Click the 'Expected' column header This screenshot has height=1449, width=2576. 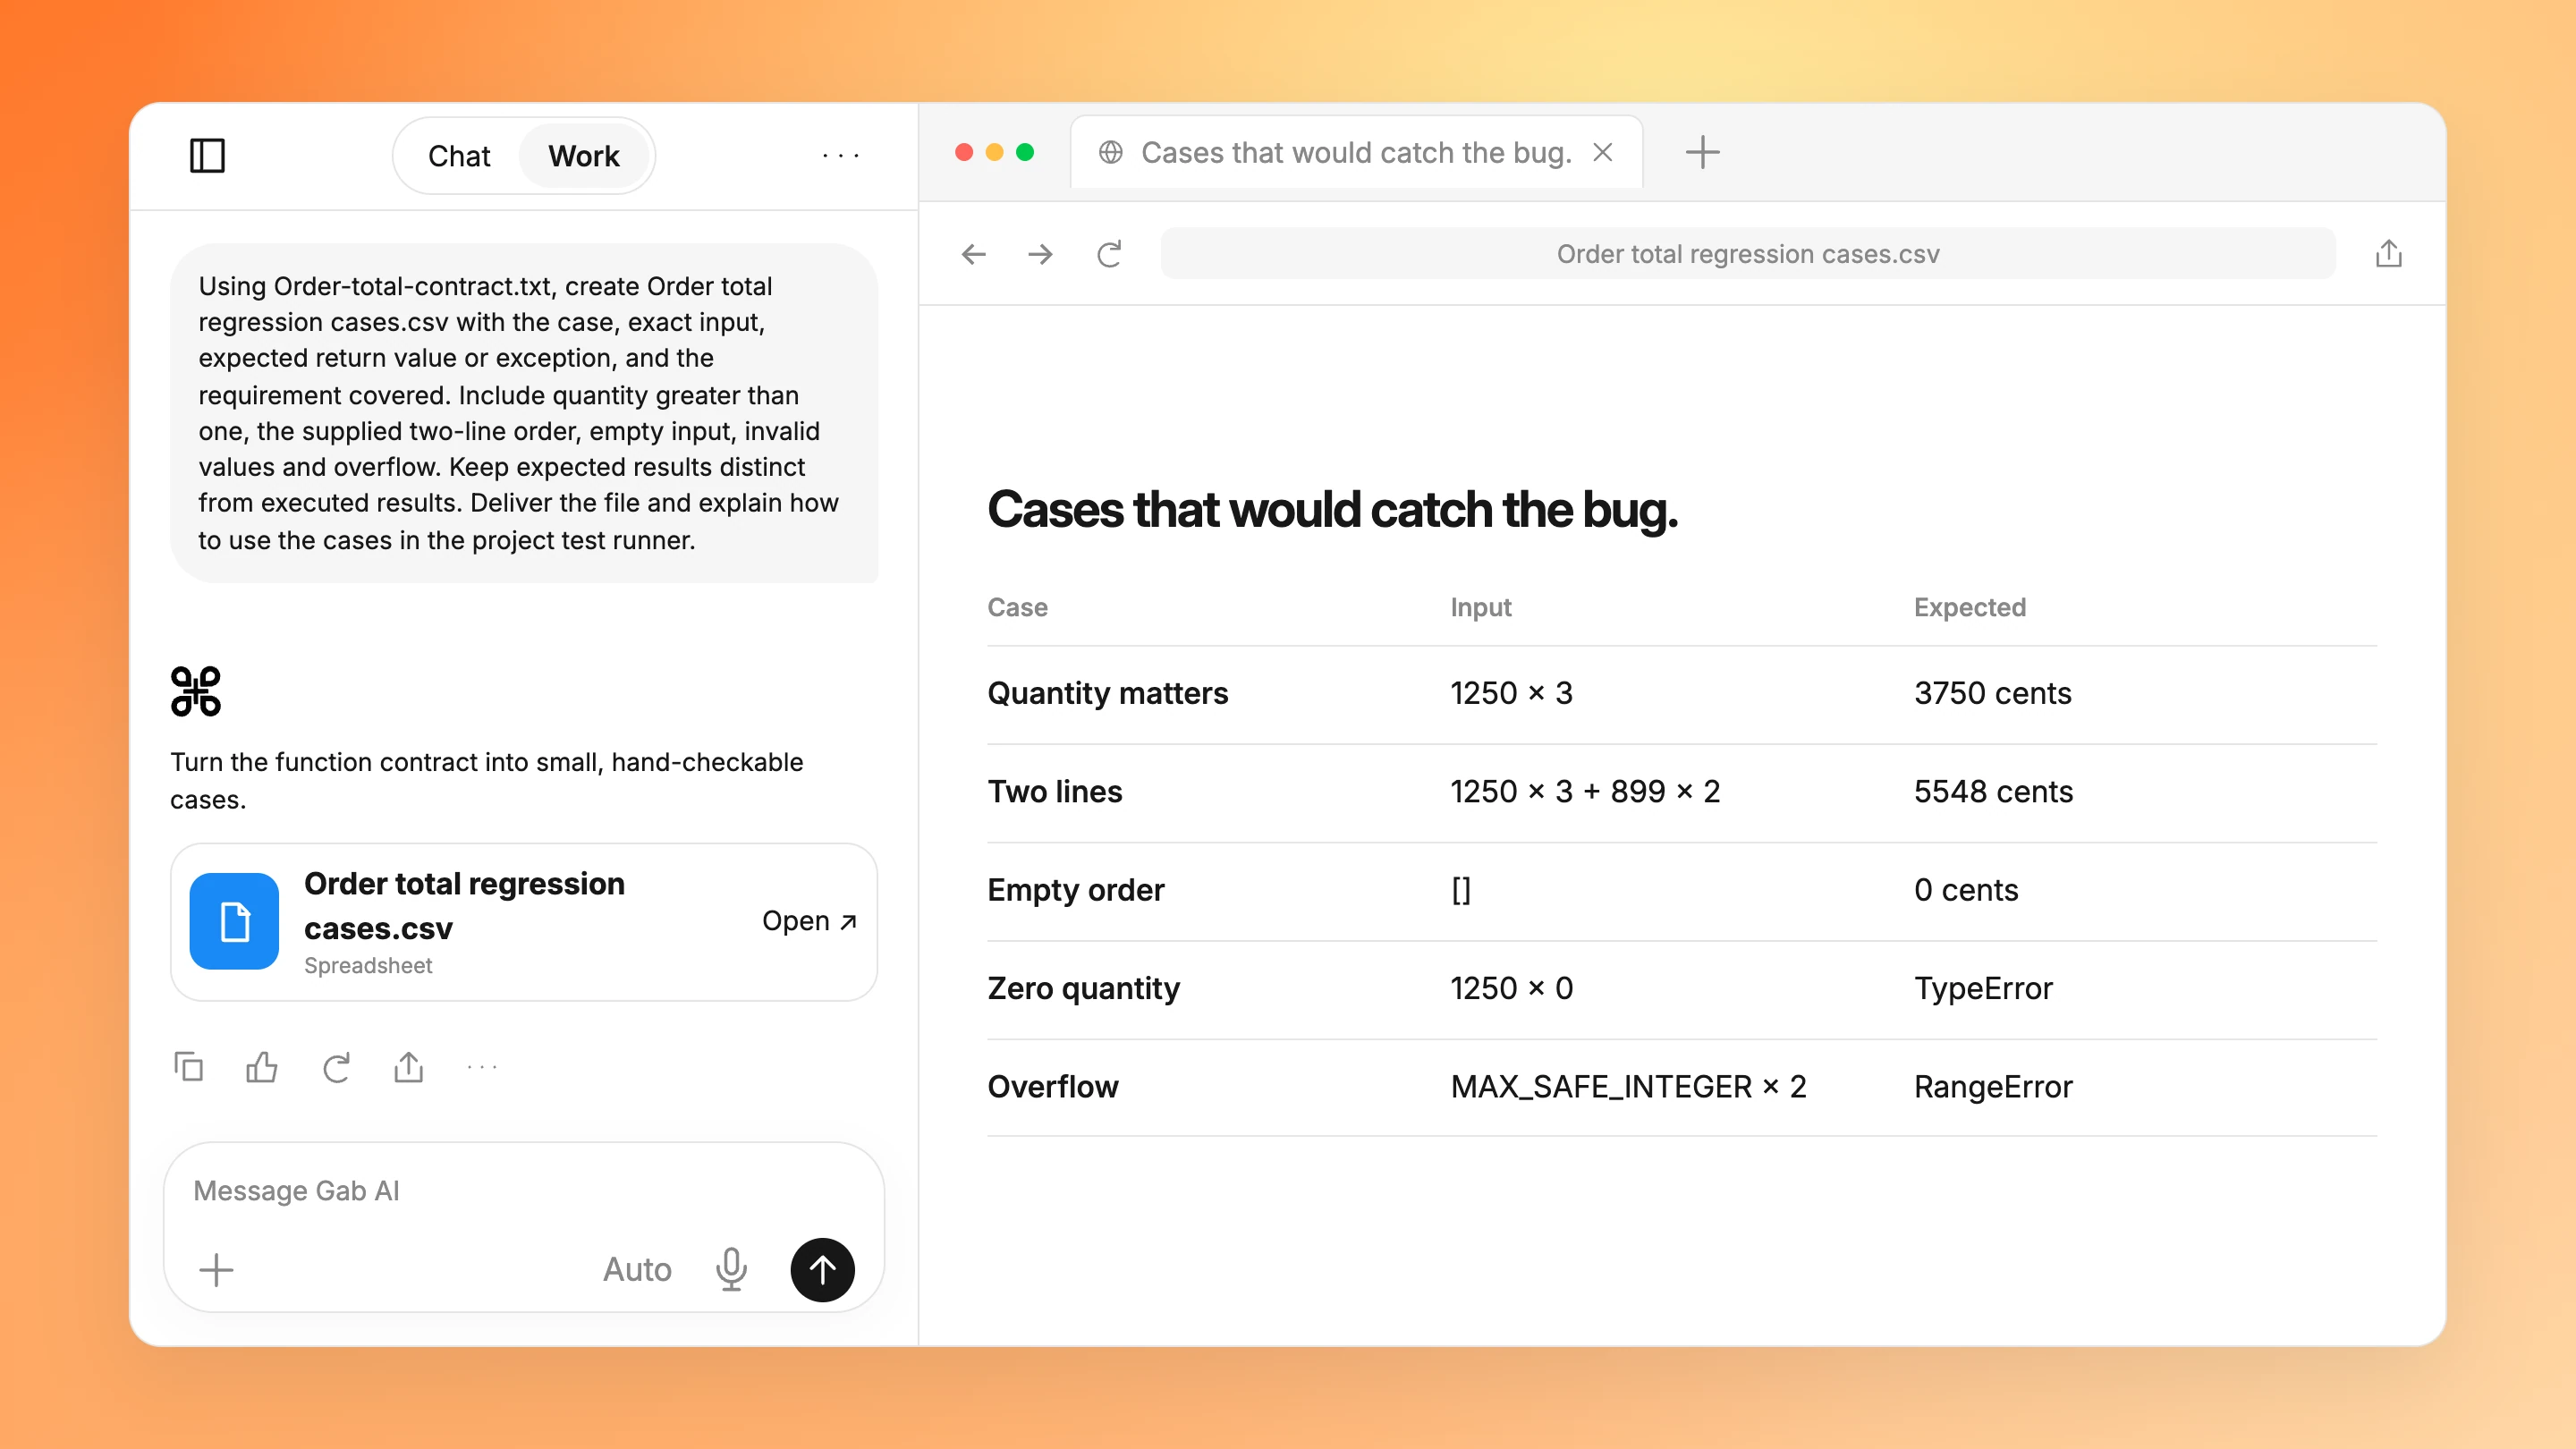point(1969,607)
